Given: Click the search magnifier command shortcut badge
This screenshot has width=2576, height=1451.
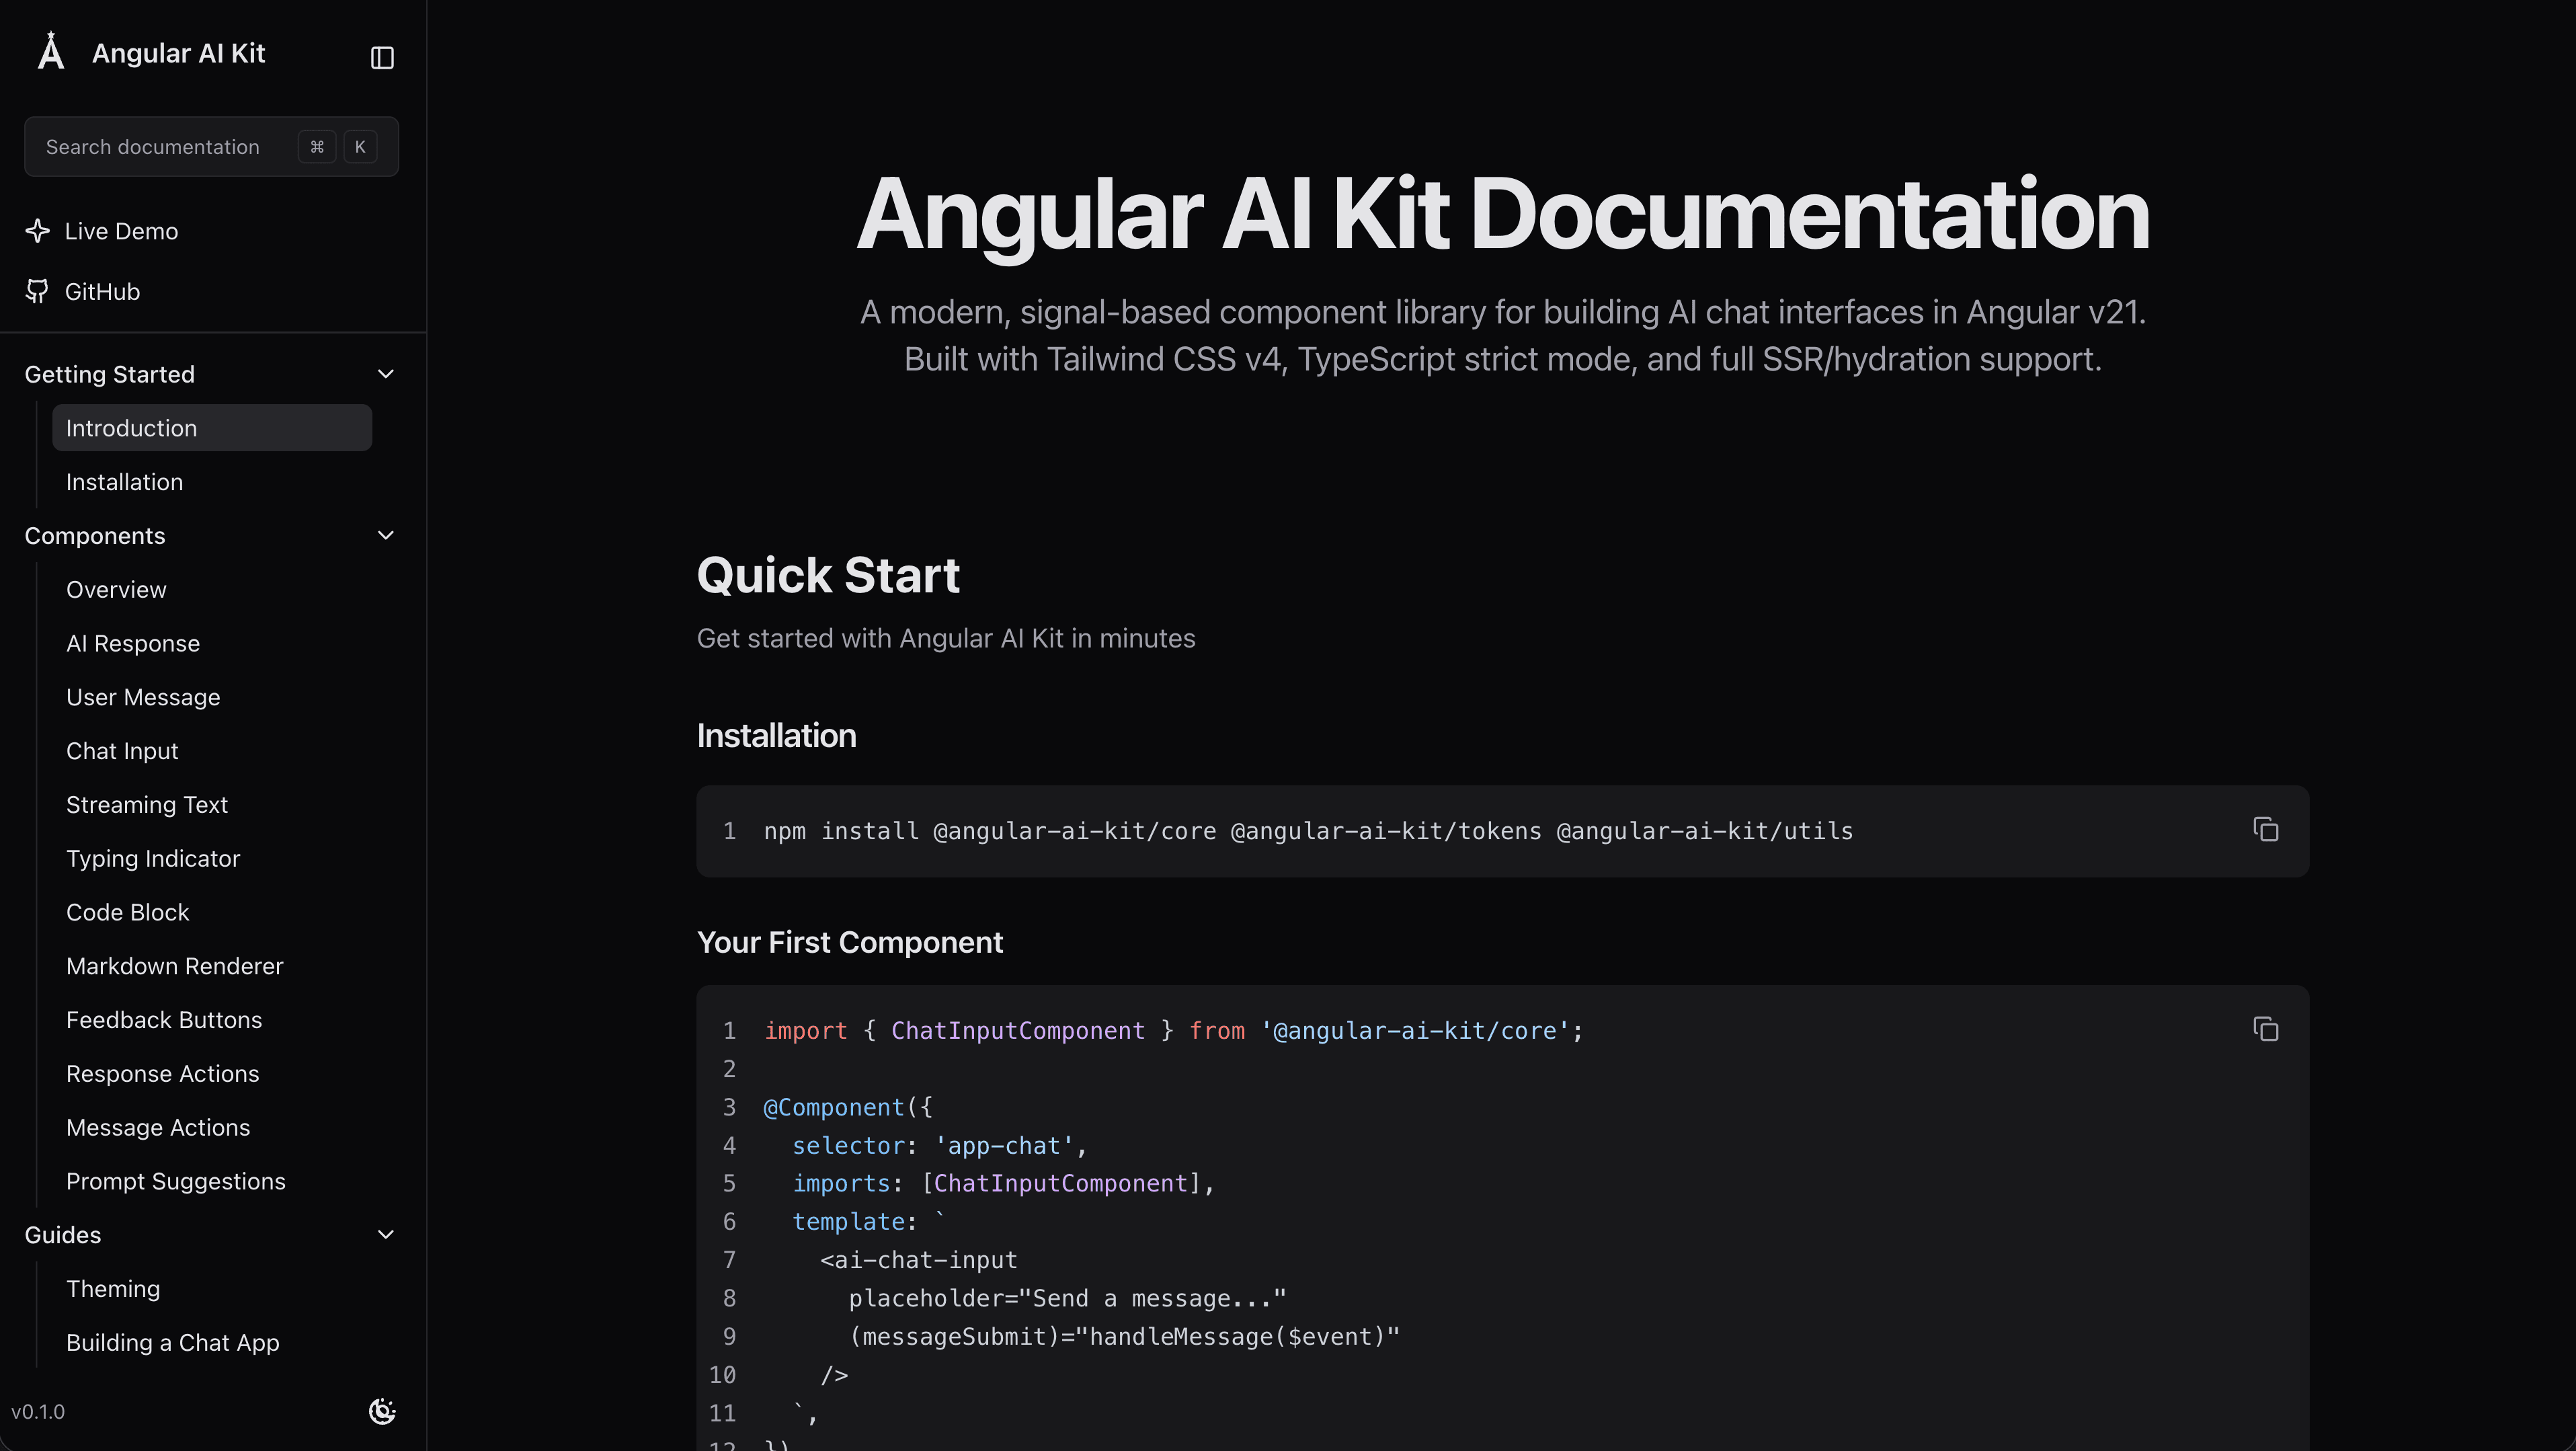Looking at the screenshot, I should pos(317,146).
